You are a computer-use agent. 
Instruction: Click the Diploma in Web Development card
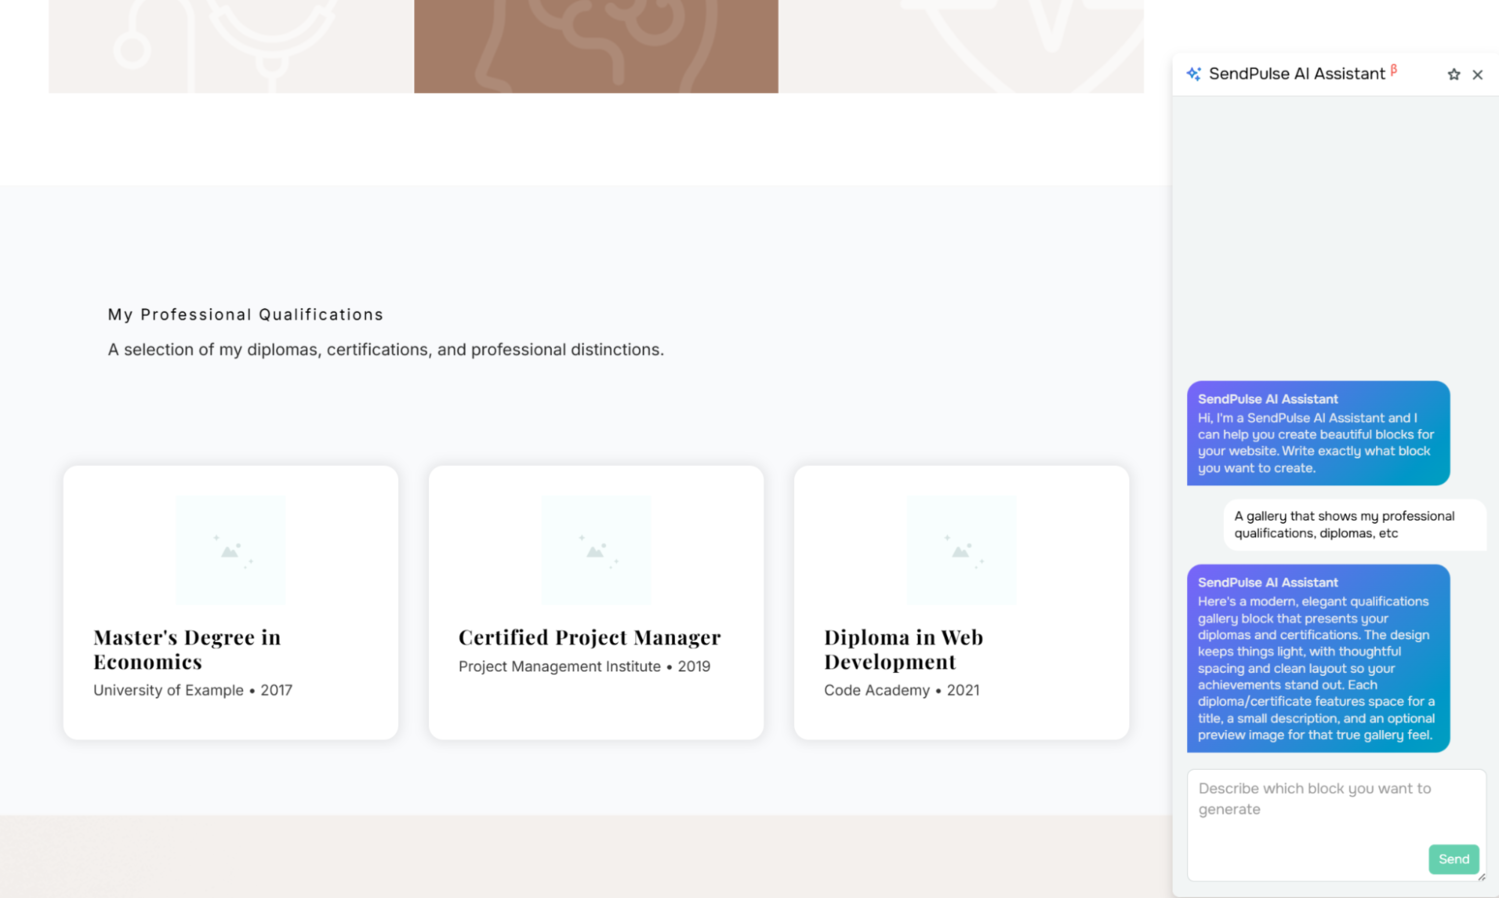960,602
